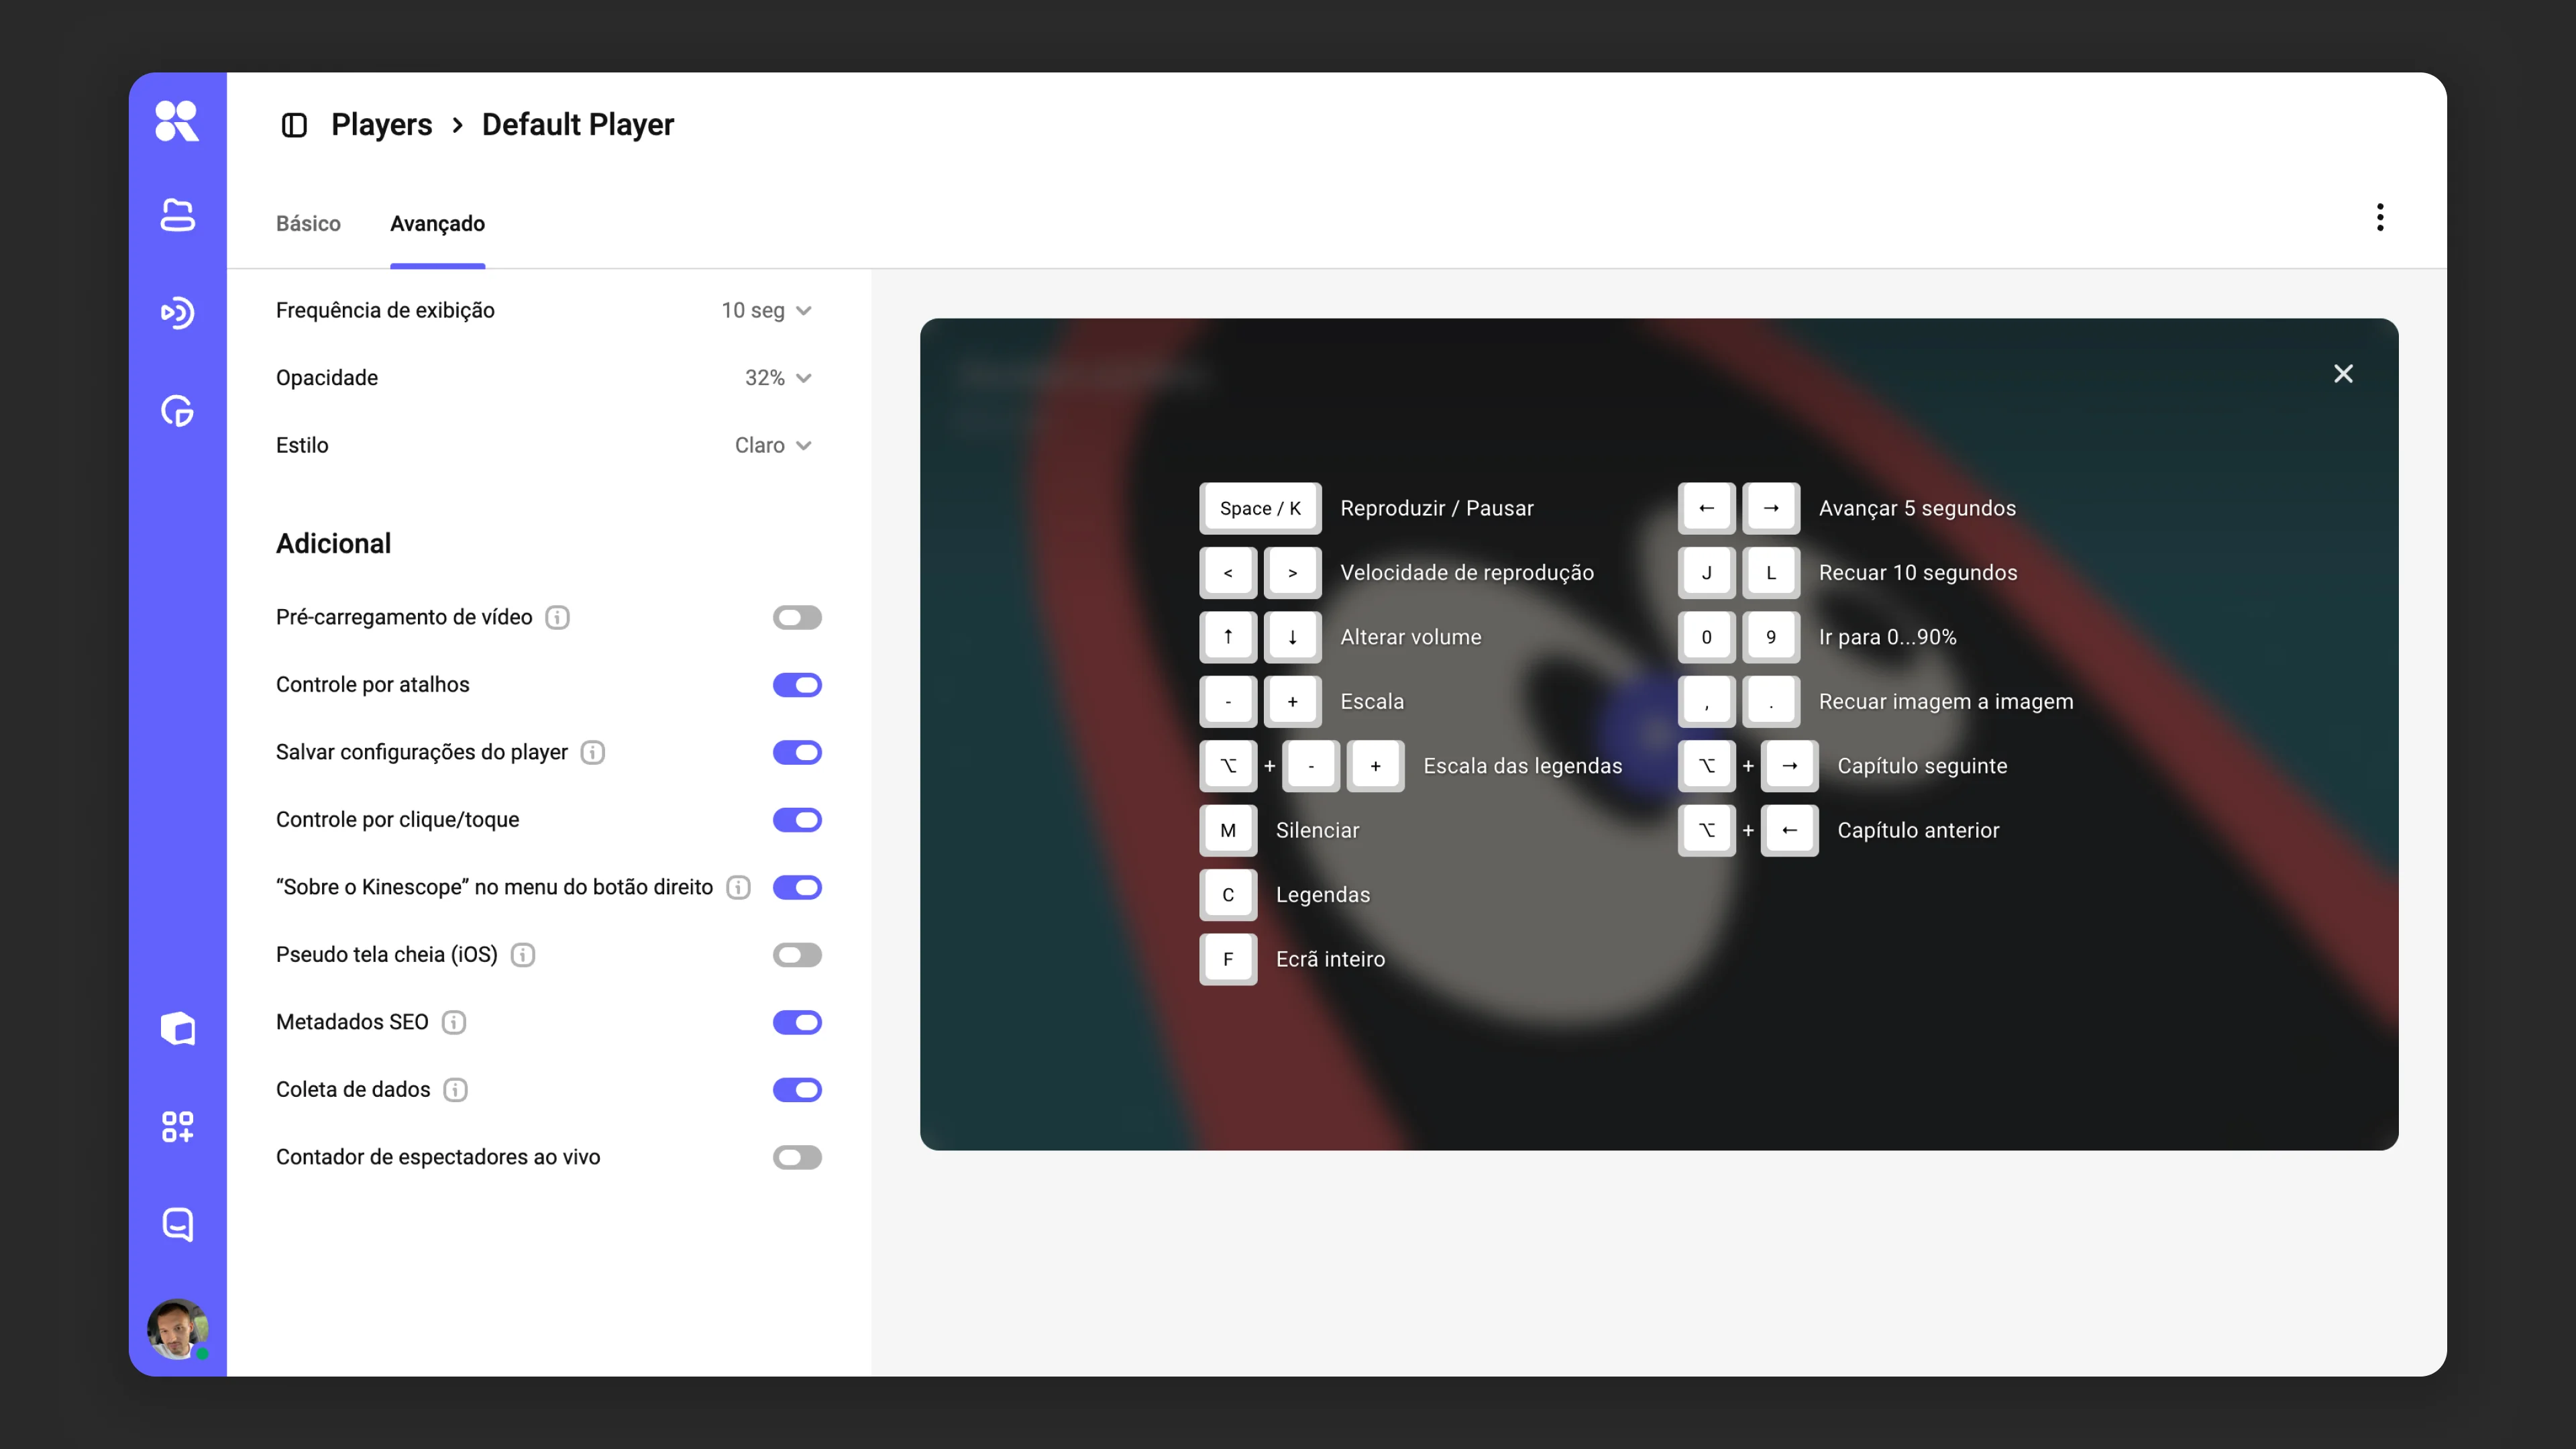This screenshot has height=1449, width=2576.
Task: Click info icon next to Pré-carregamento de vídeo
Action: 558,617
